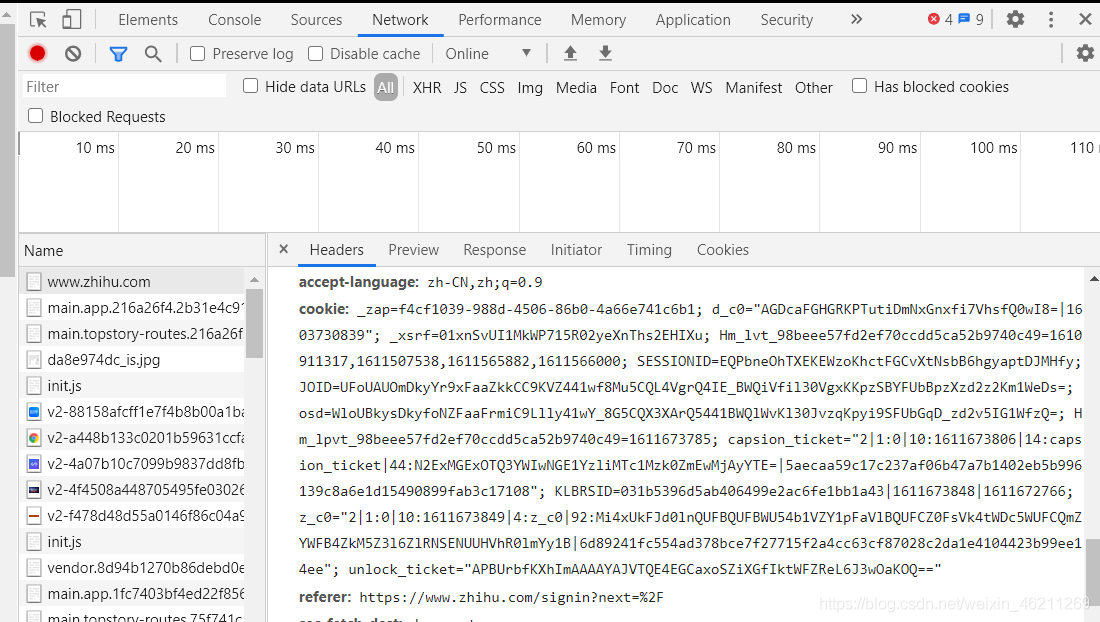Check the Hide data URLs box
Image resolution: width=1100 pixels, height=622 pixels.
point(250,86)
